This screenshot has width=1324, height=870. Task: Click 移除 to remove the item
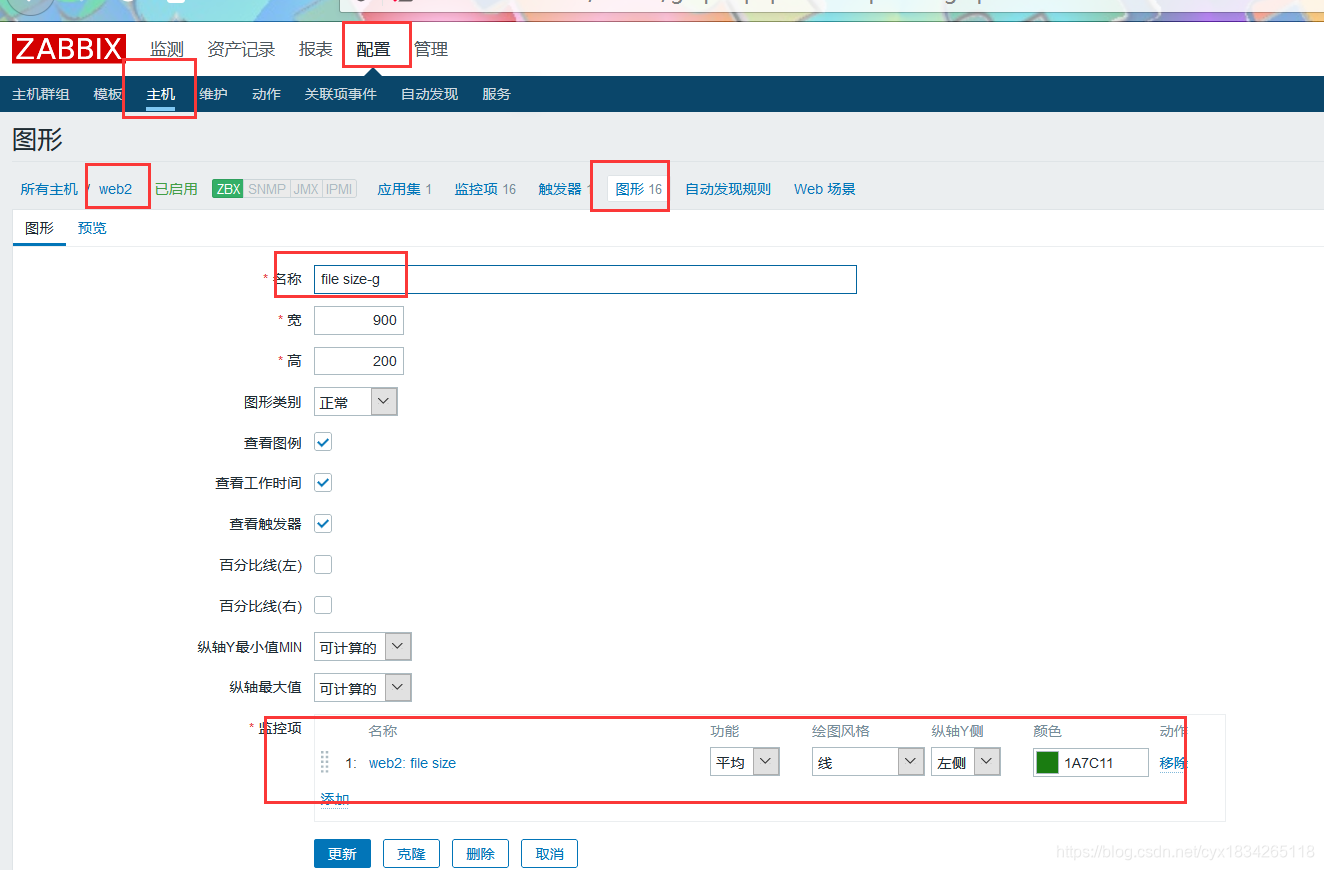click(1173, 763)
